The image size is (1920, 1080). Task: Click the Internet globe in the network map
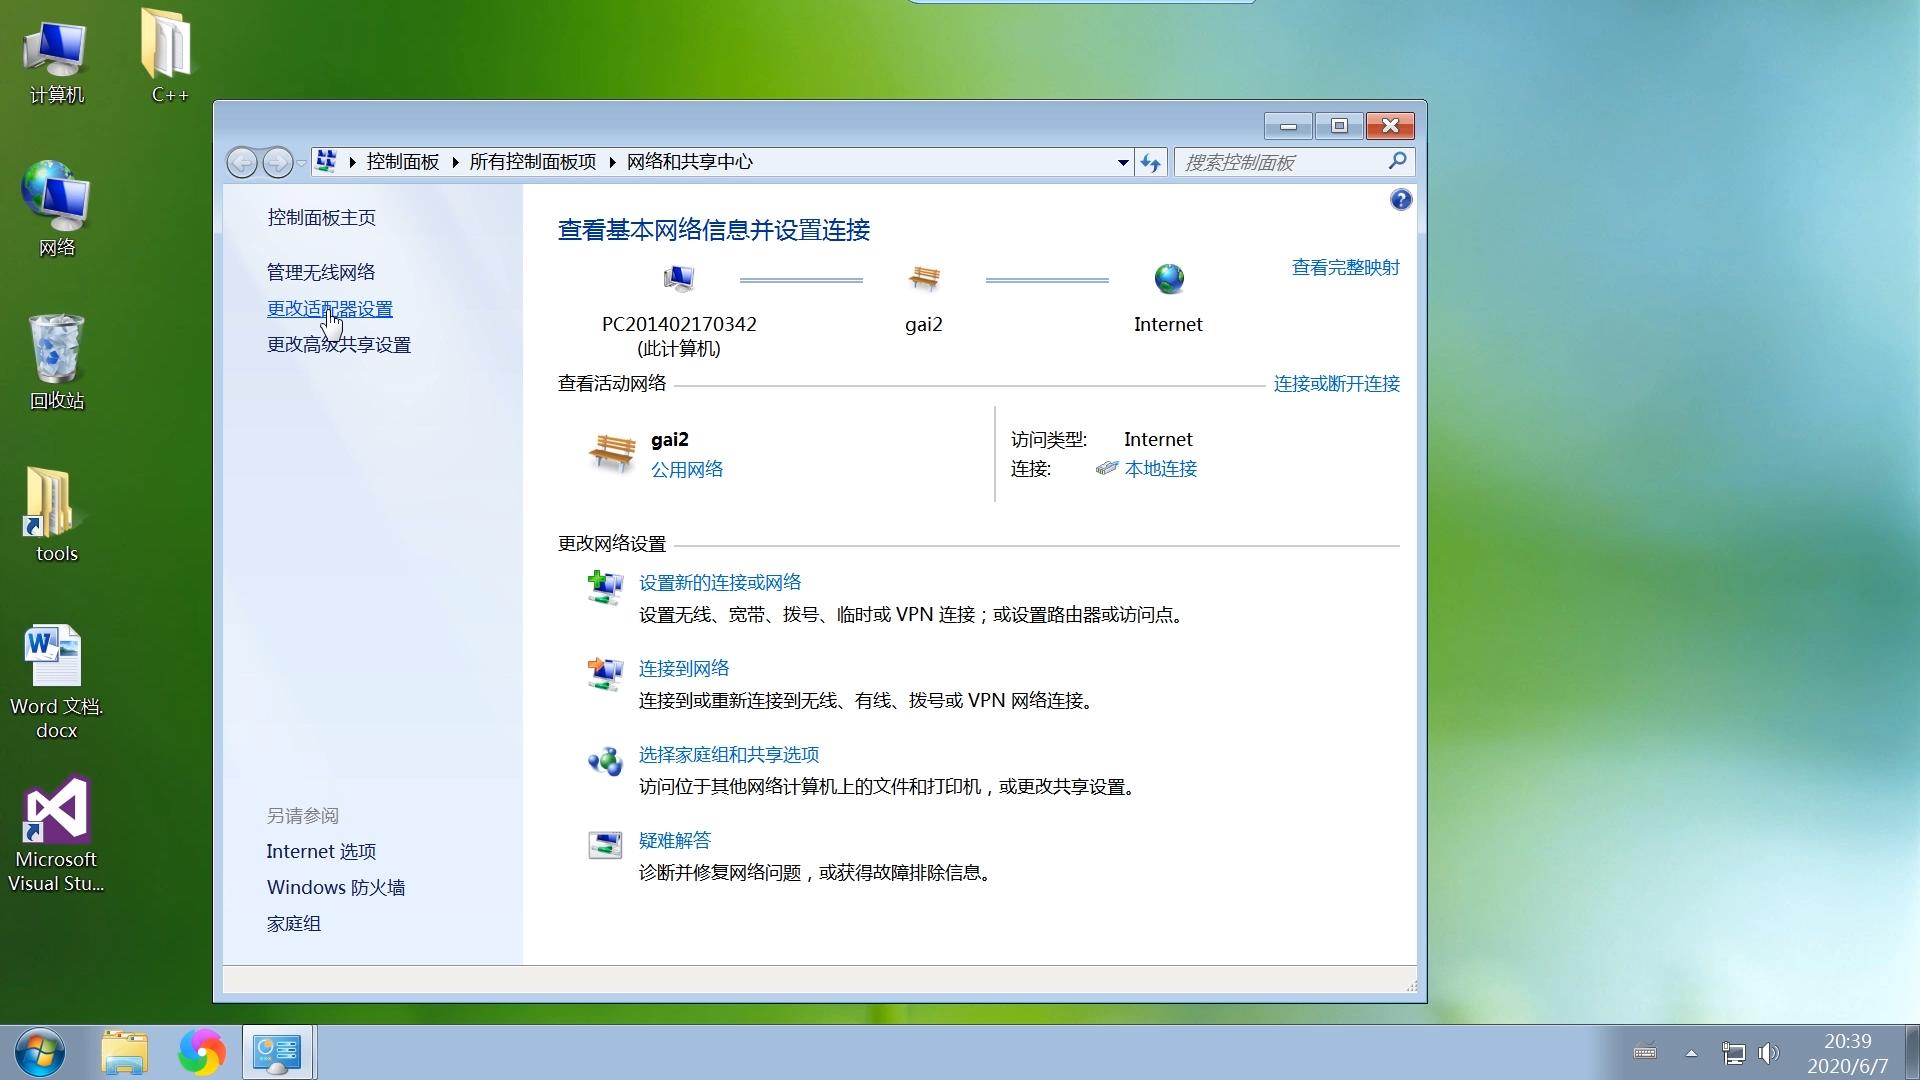[x=1168, y=279]
